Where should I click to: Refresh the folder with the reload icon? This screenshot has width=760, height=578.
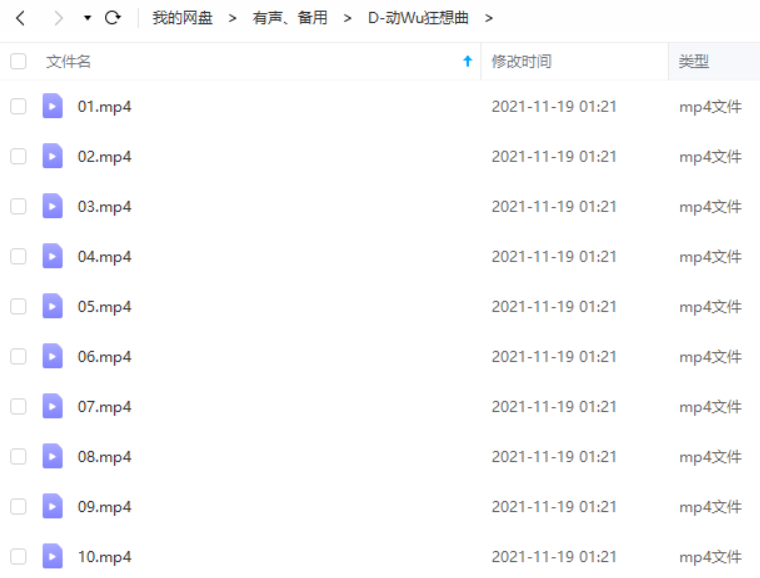tap(112, 18)
